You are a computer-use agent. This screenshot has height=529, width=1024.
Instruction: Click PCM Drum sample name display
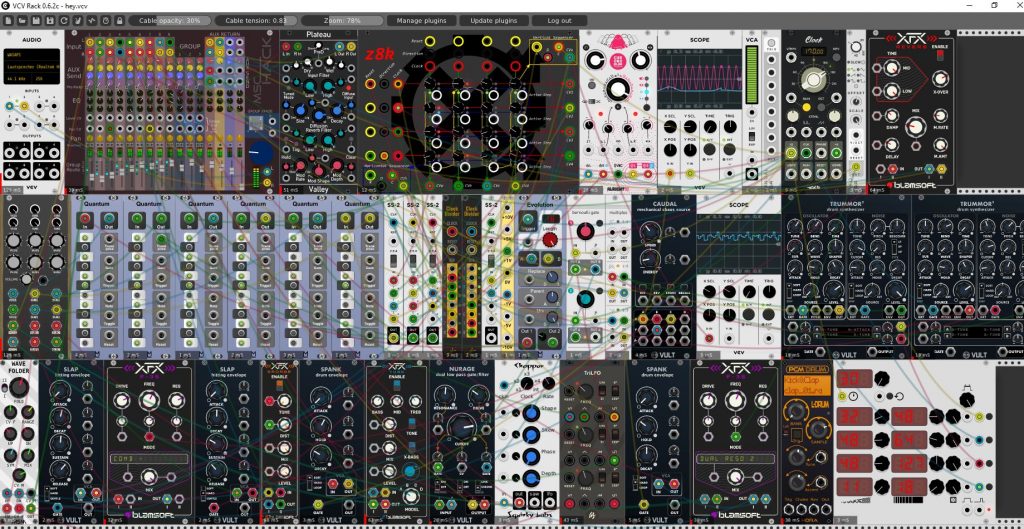(807, 385)
